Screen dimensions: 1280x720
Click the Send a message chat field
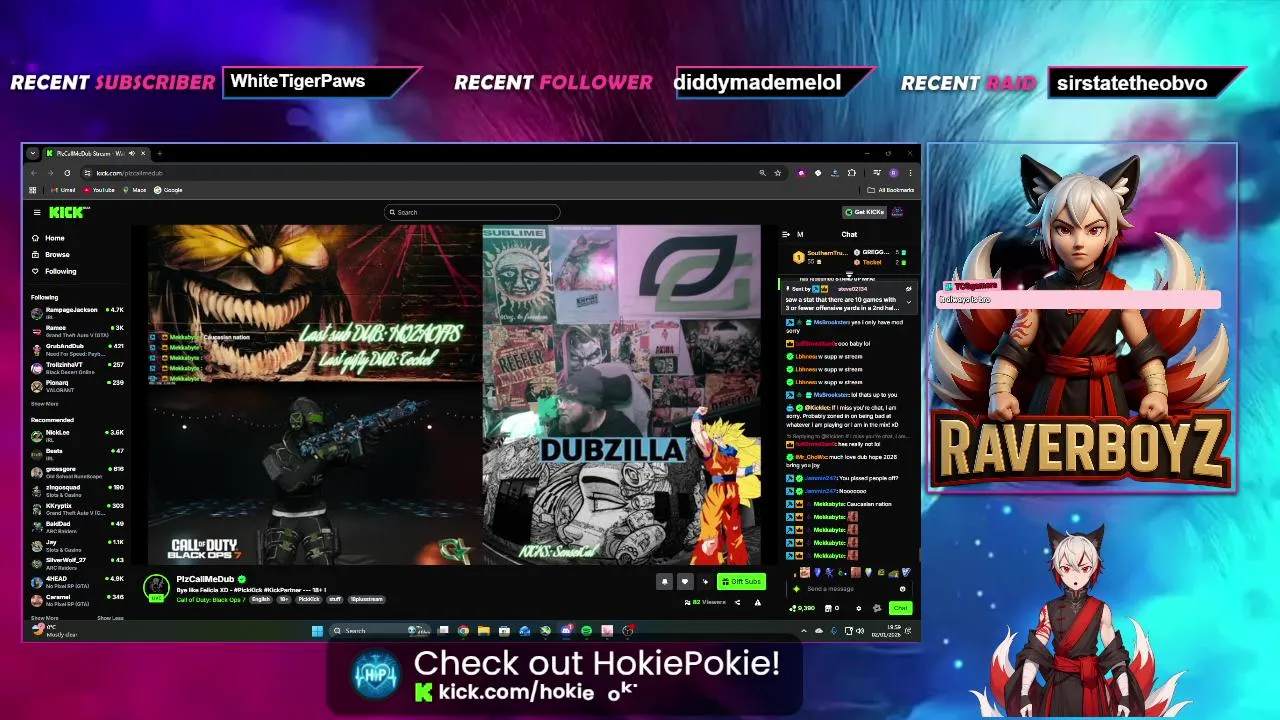point(850,589)
